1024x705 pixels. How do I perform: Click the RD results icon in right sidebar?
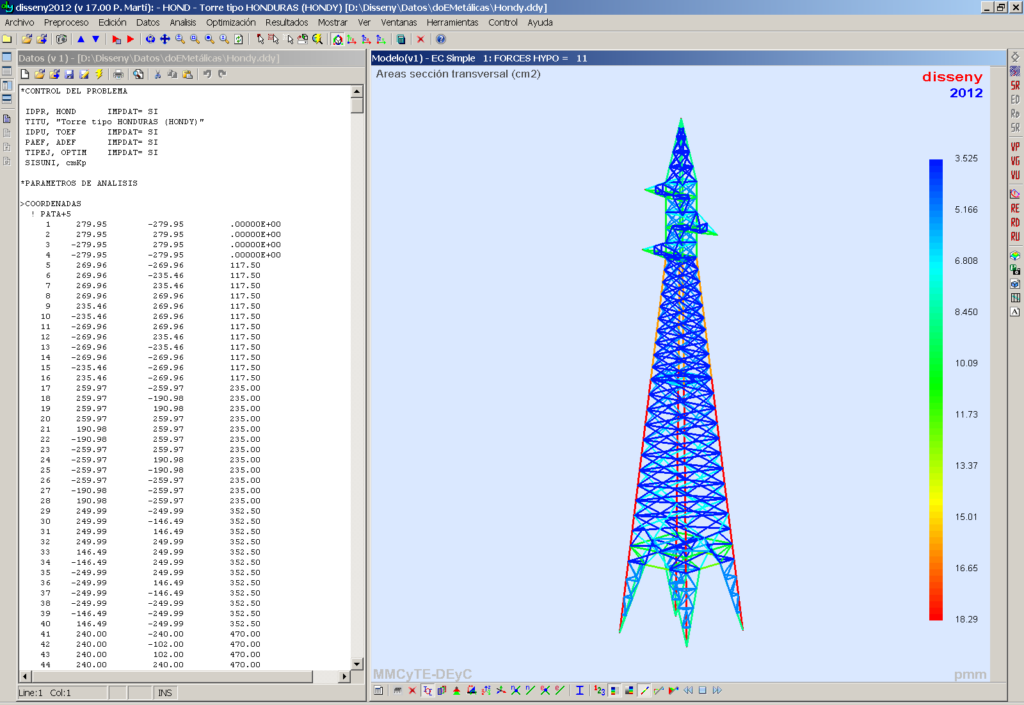coord(1015,222)
